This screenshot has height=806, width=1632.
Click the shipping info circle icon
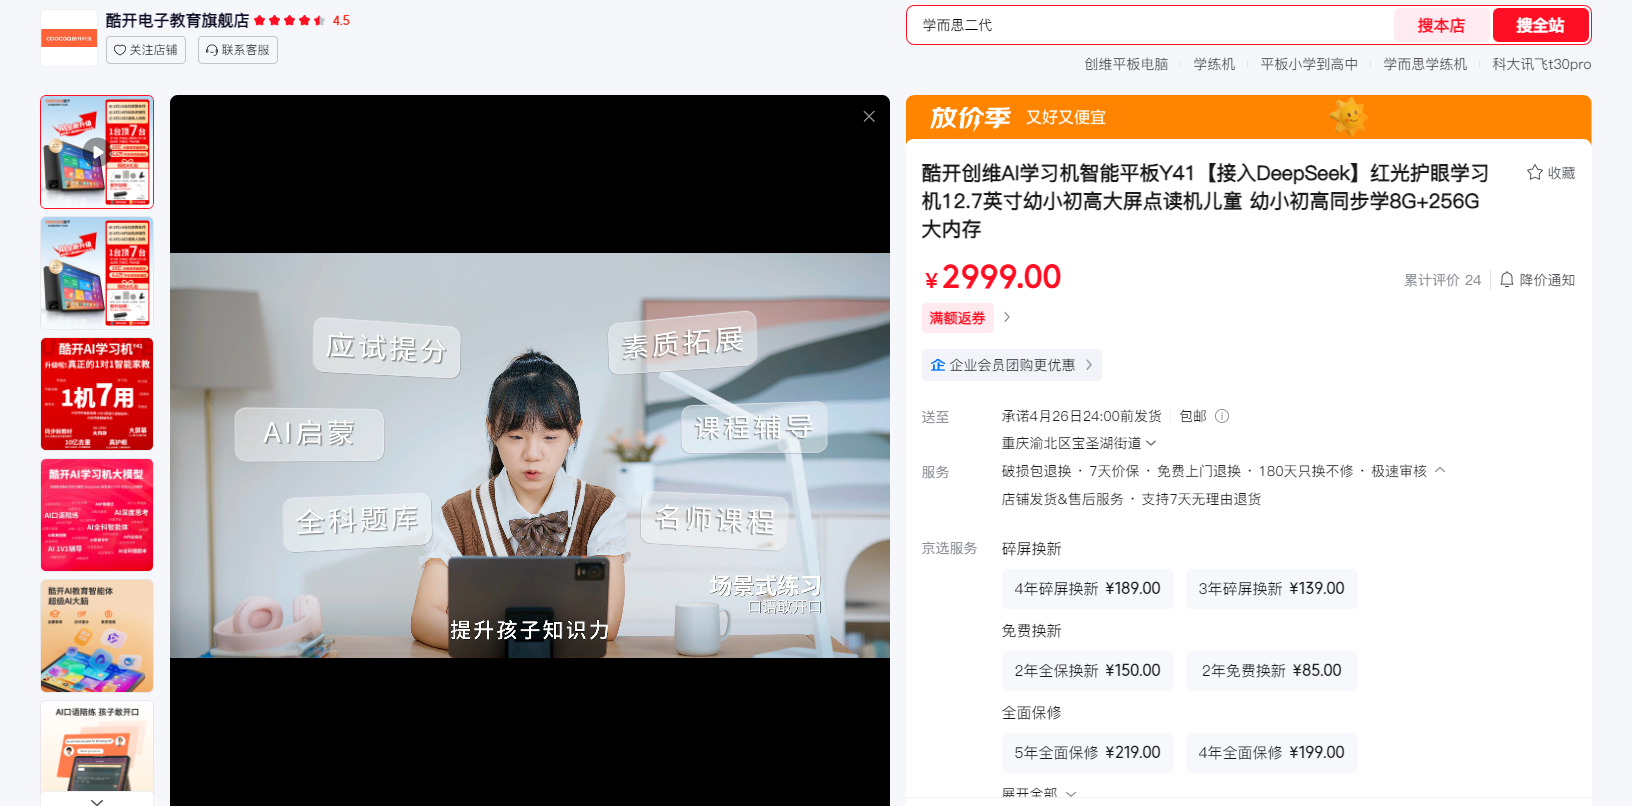click(1222, 416)
